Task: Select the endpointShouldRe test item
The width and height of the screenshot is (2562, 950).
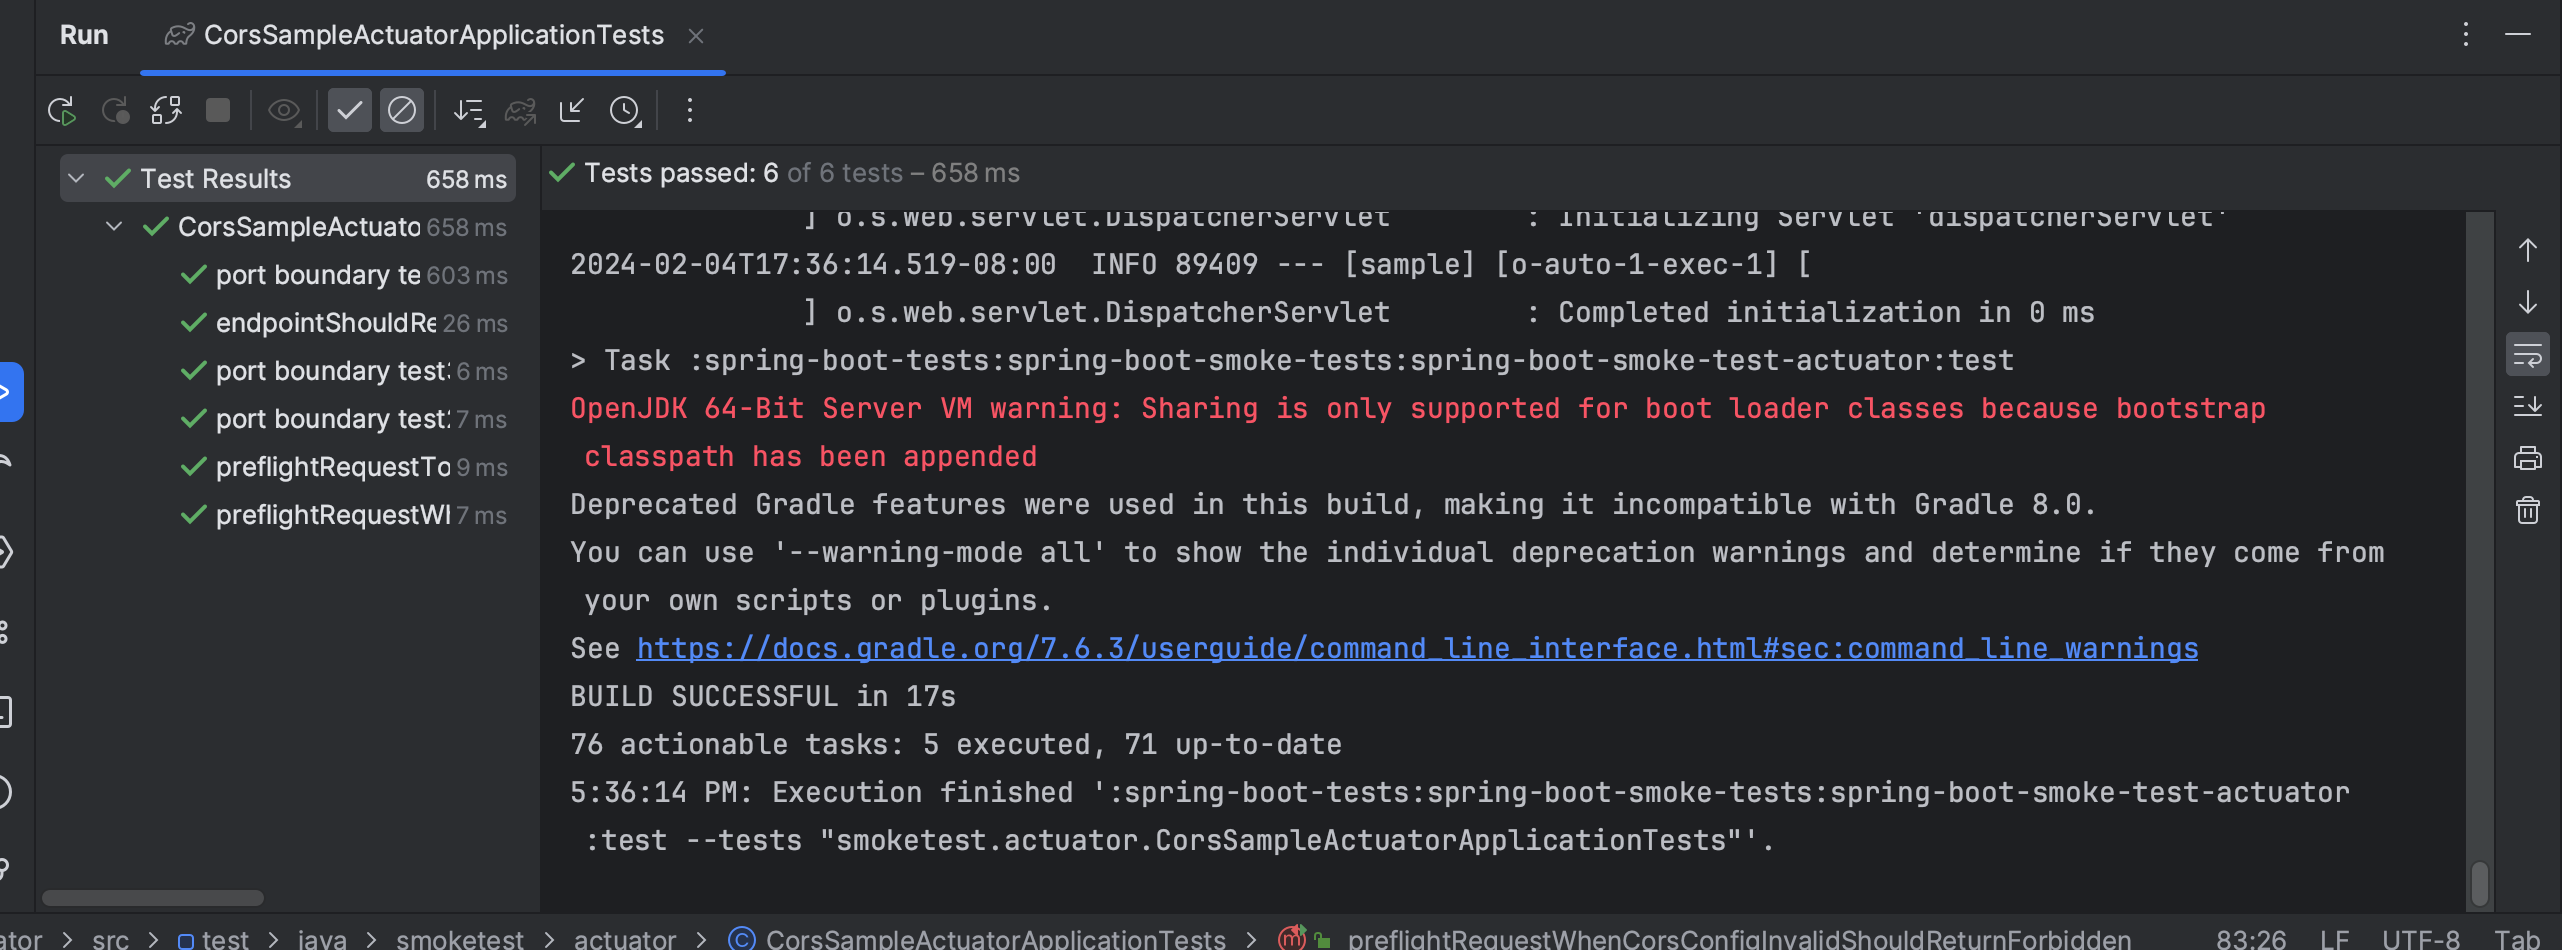Action: [x=325, y=323]
